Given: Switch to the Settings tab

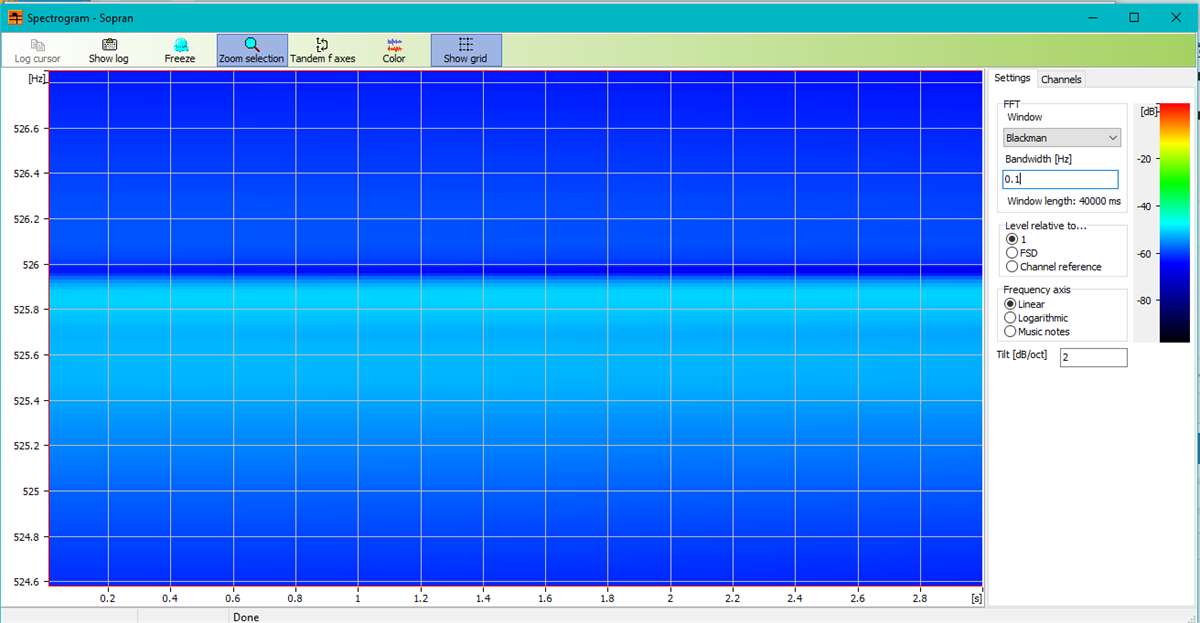Looking at the screenshot, I should point(1012,78).
